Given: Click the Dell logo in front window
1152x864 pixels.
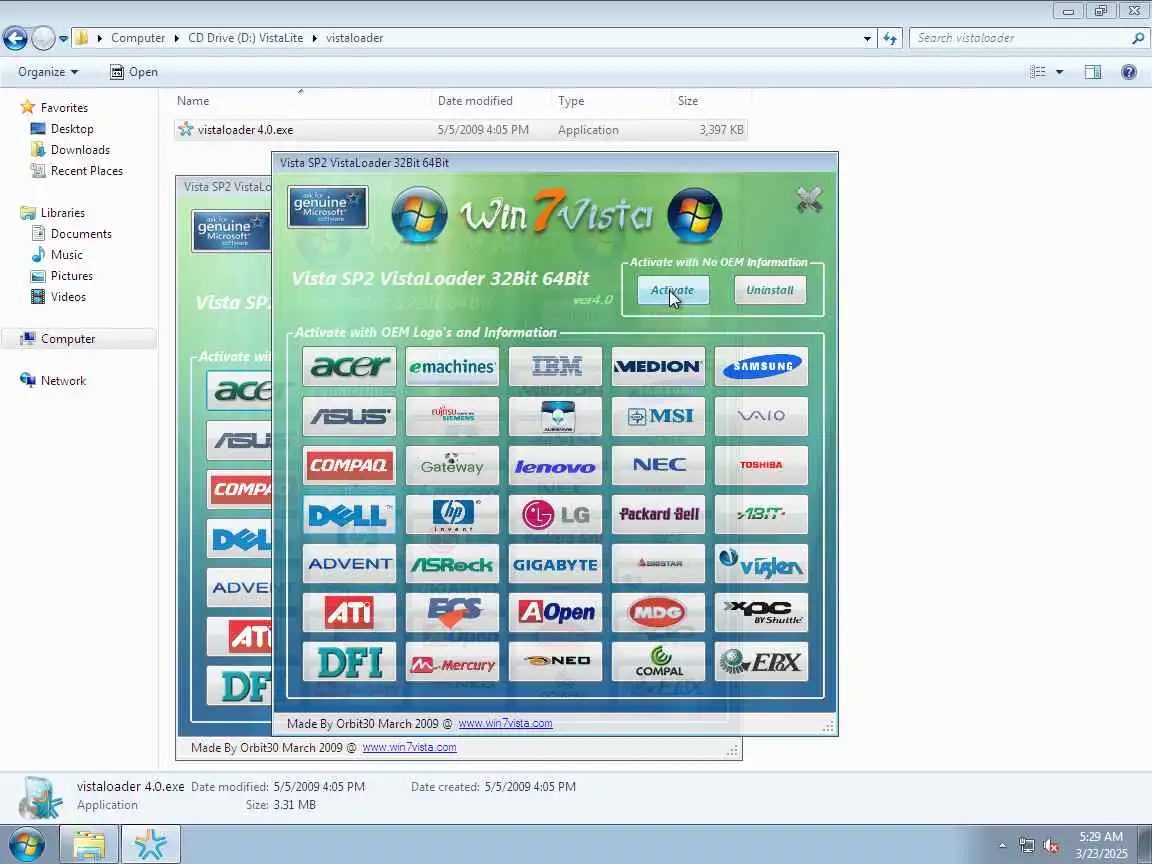Looking at the screenshot, I should [349, 514].
